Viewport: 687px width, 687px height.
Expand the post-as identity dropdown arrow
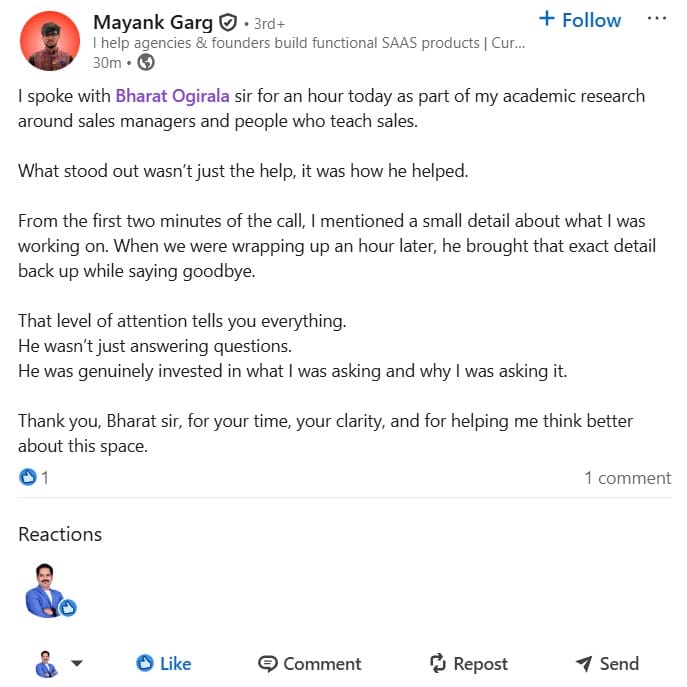pyautogui.click(x=76, y=663)
